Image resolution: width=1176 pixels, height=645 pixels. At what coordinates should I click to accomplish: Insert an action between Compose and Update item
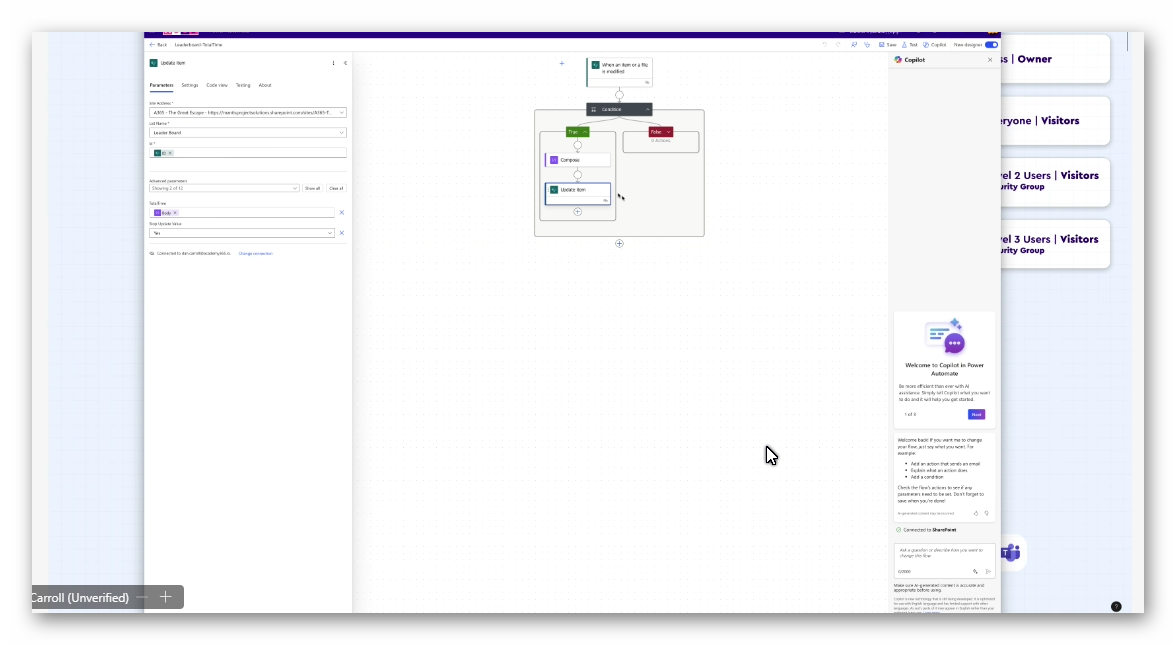coord(578,175)
